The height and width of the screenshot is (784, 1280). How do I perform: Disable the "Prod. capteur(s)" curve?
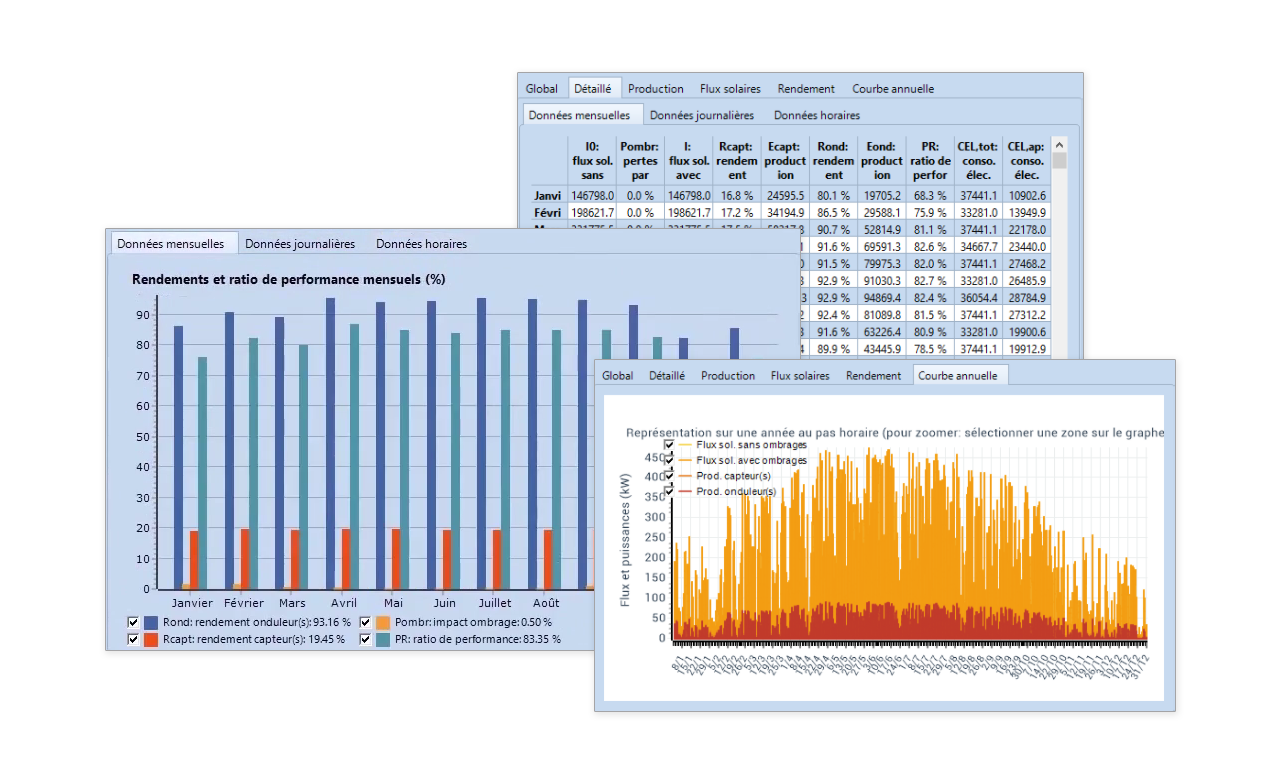(x=669, y=476)
